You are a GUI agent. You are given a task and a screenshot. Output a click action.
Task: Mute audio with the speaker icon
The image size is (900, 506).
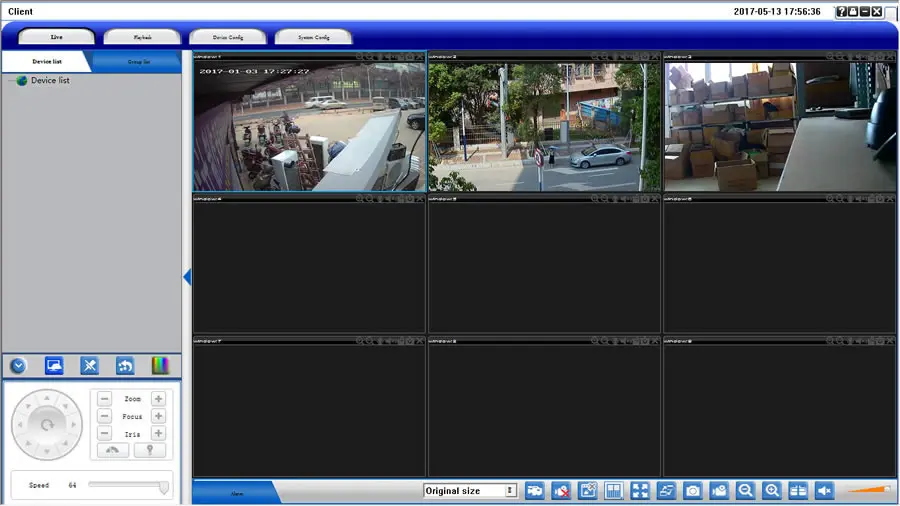(823, 491)
